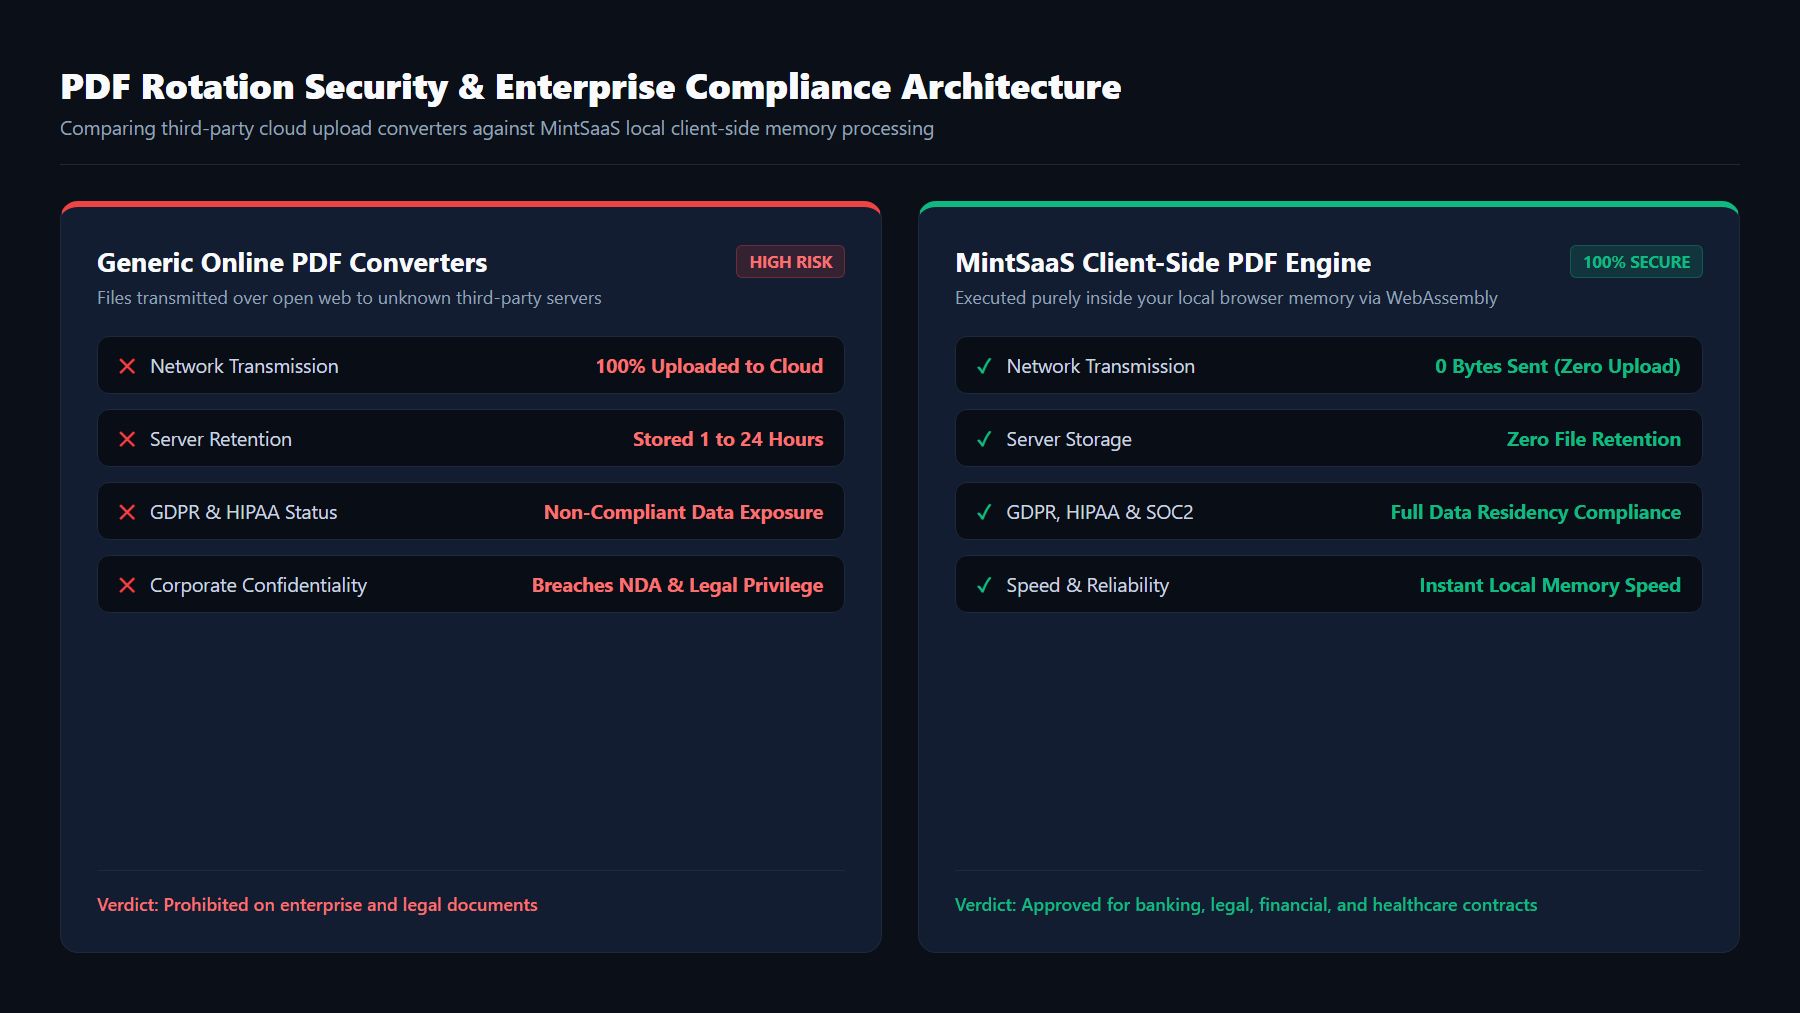Click the red X beside GDPR & HIPAA Status
1800x1013 pixels.
pos(127,512)
